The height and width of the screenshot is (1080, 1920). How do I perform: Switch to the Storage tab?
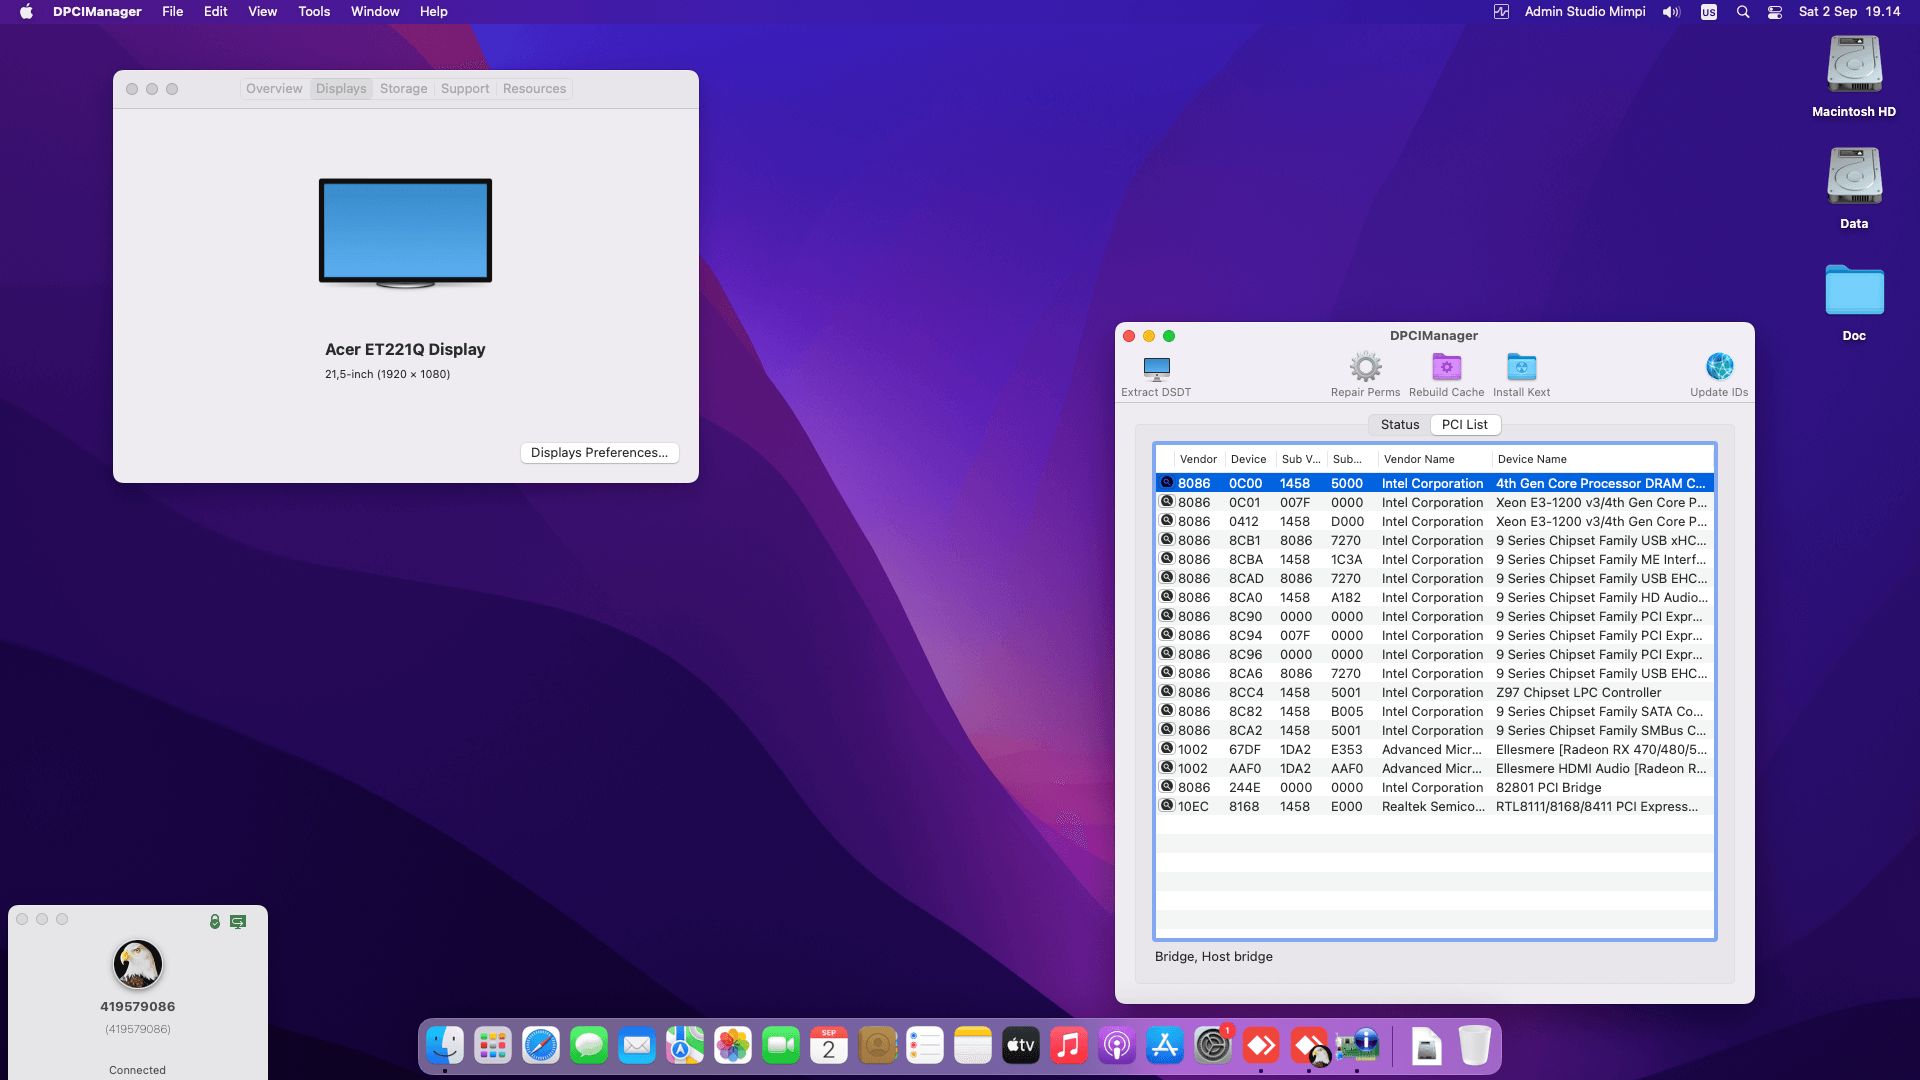click(404, 89)
